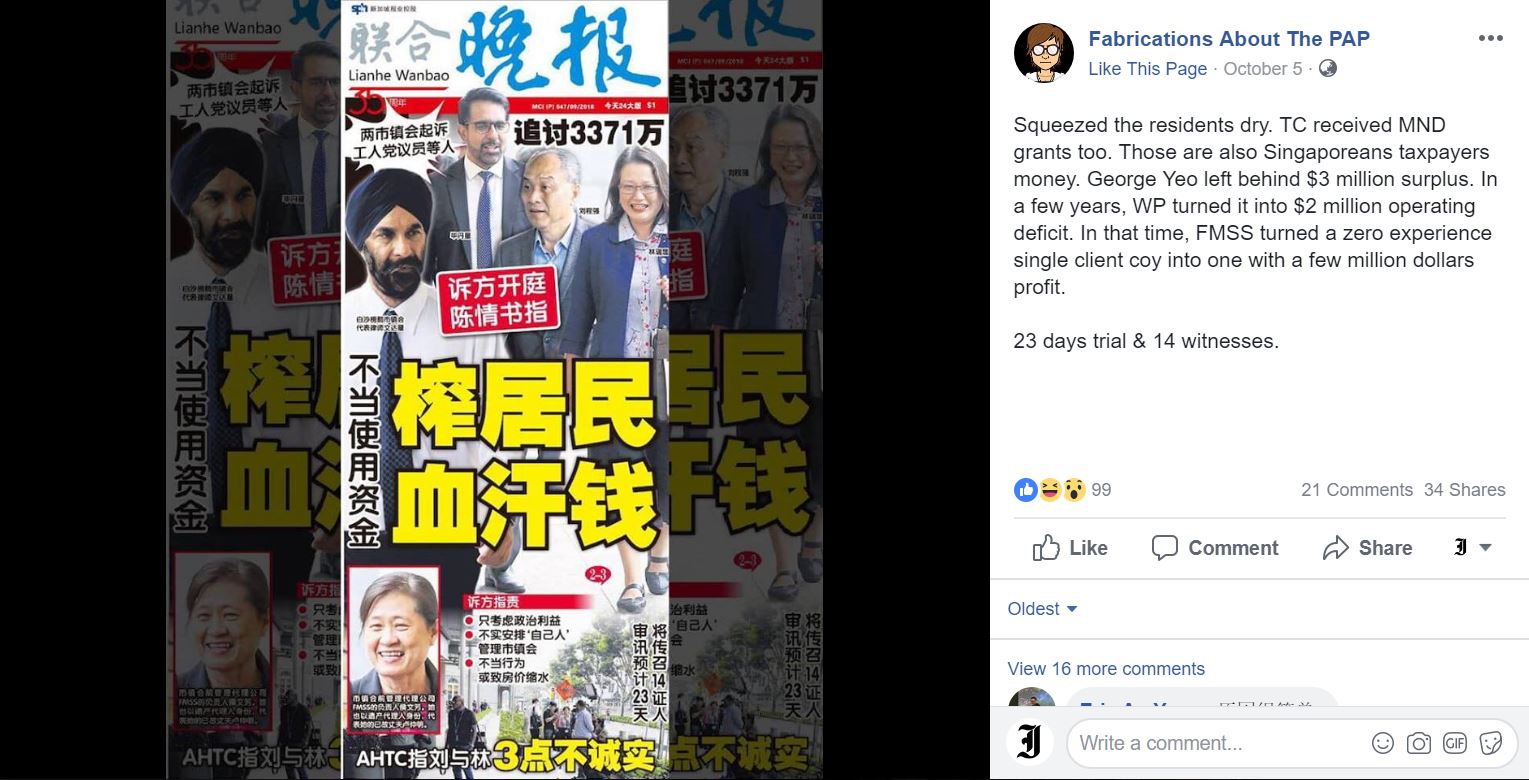The image size is (1529, 780).
Task: Click the Write a comment field
Action: click(x=1216, y=743)
